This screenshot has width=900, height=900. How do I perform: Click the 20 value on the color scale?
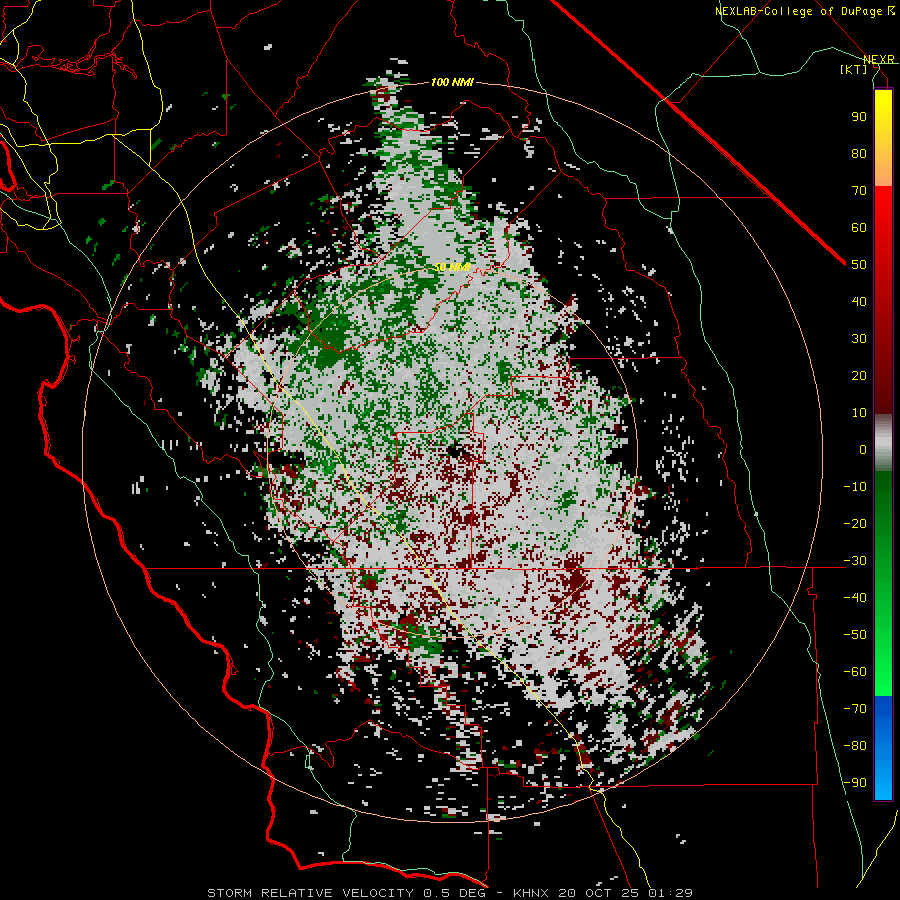click(859, 376)
